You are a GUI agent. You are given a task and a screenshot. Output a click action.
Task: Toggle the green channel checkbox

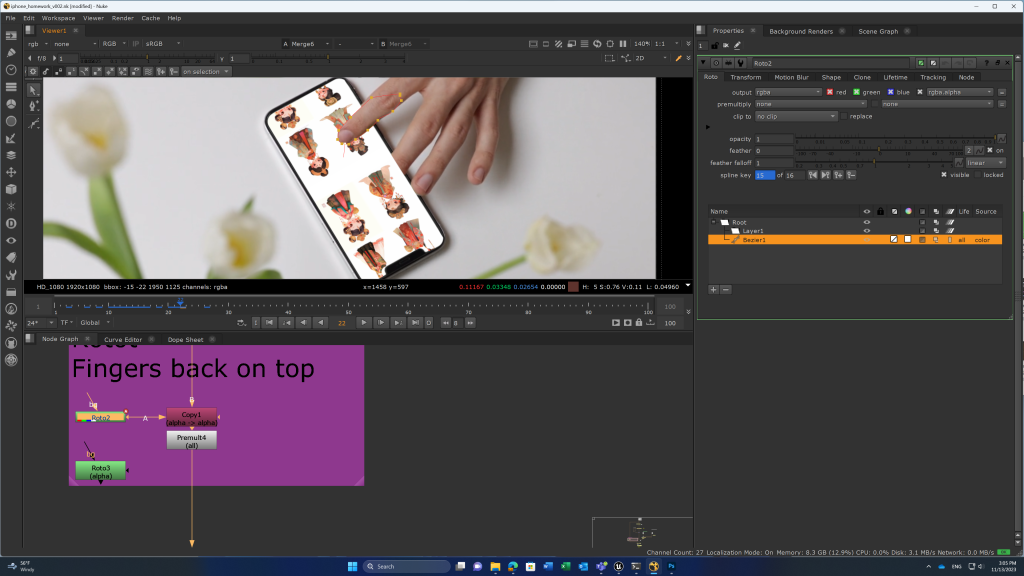tap(856, 92)
